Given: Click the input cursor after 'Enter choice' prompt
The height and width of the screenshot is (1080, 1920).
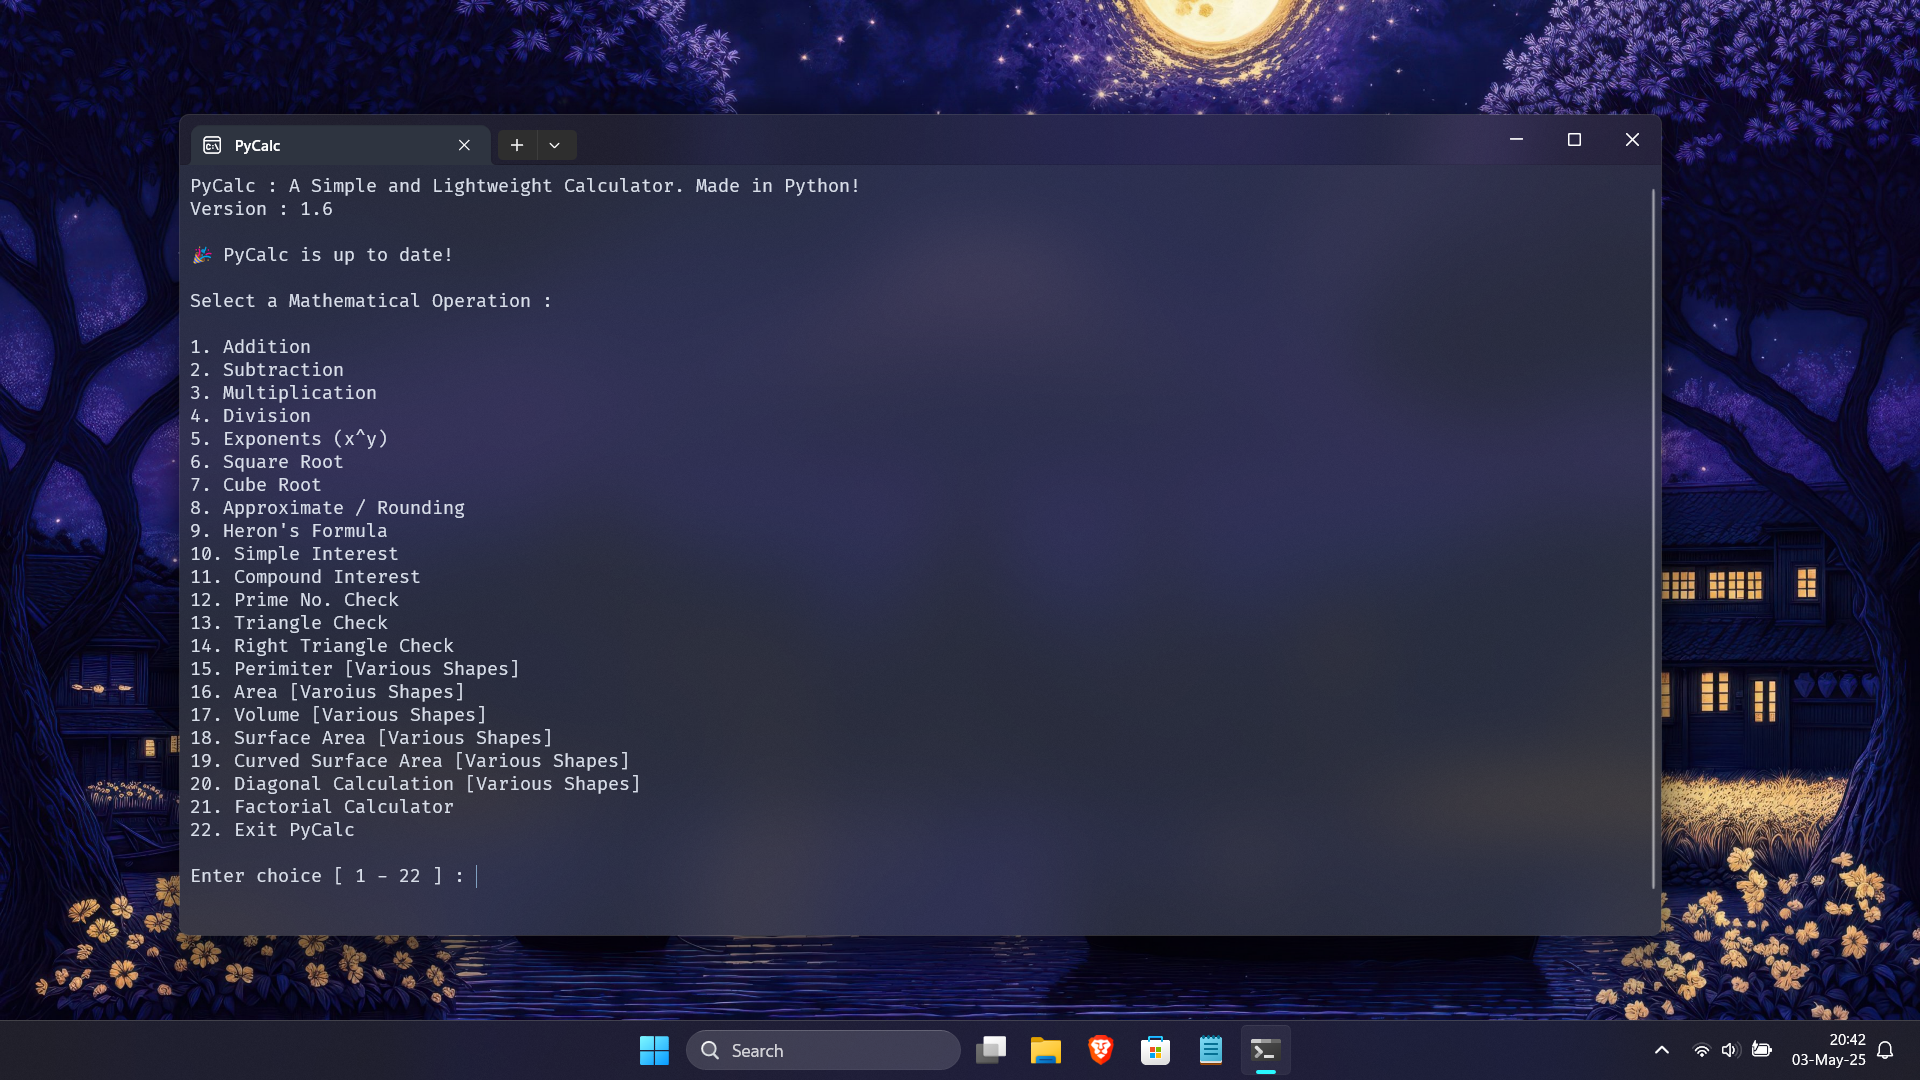Looking at the screenshot, I should (477, 876).
